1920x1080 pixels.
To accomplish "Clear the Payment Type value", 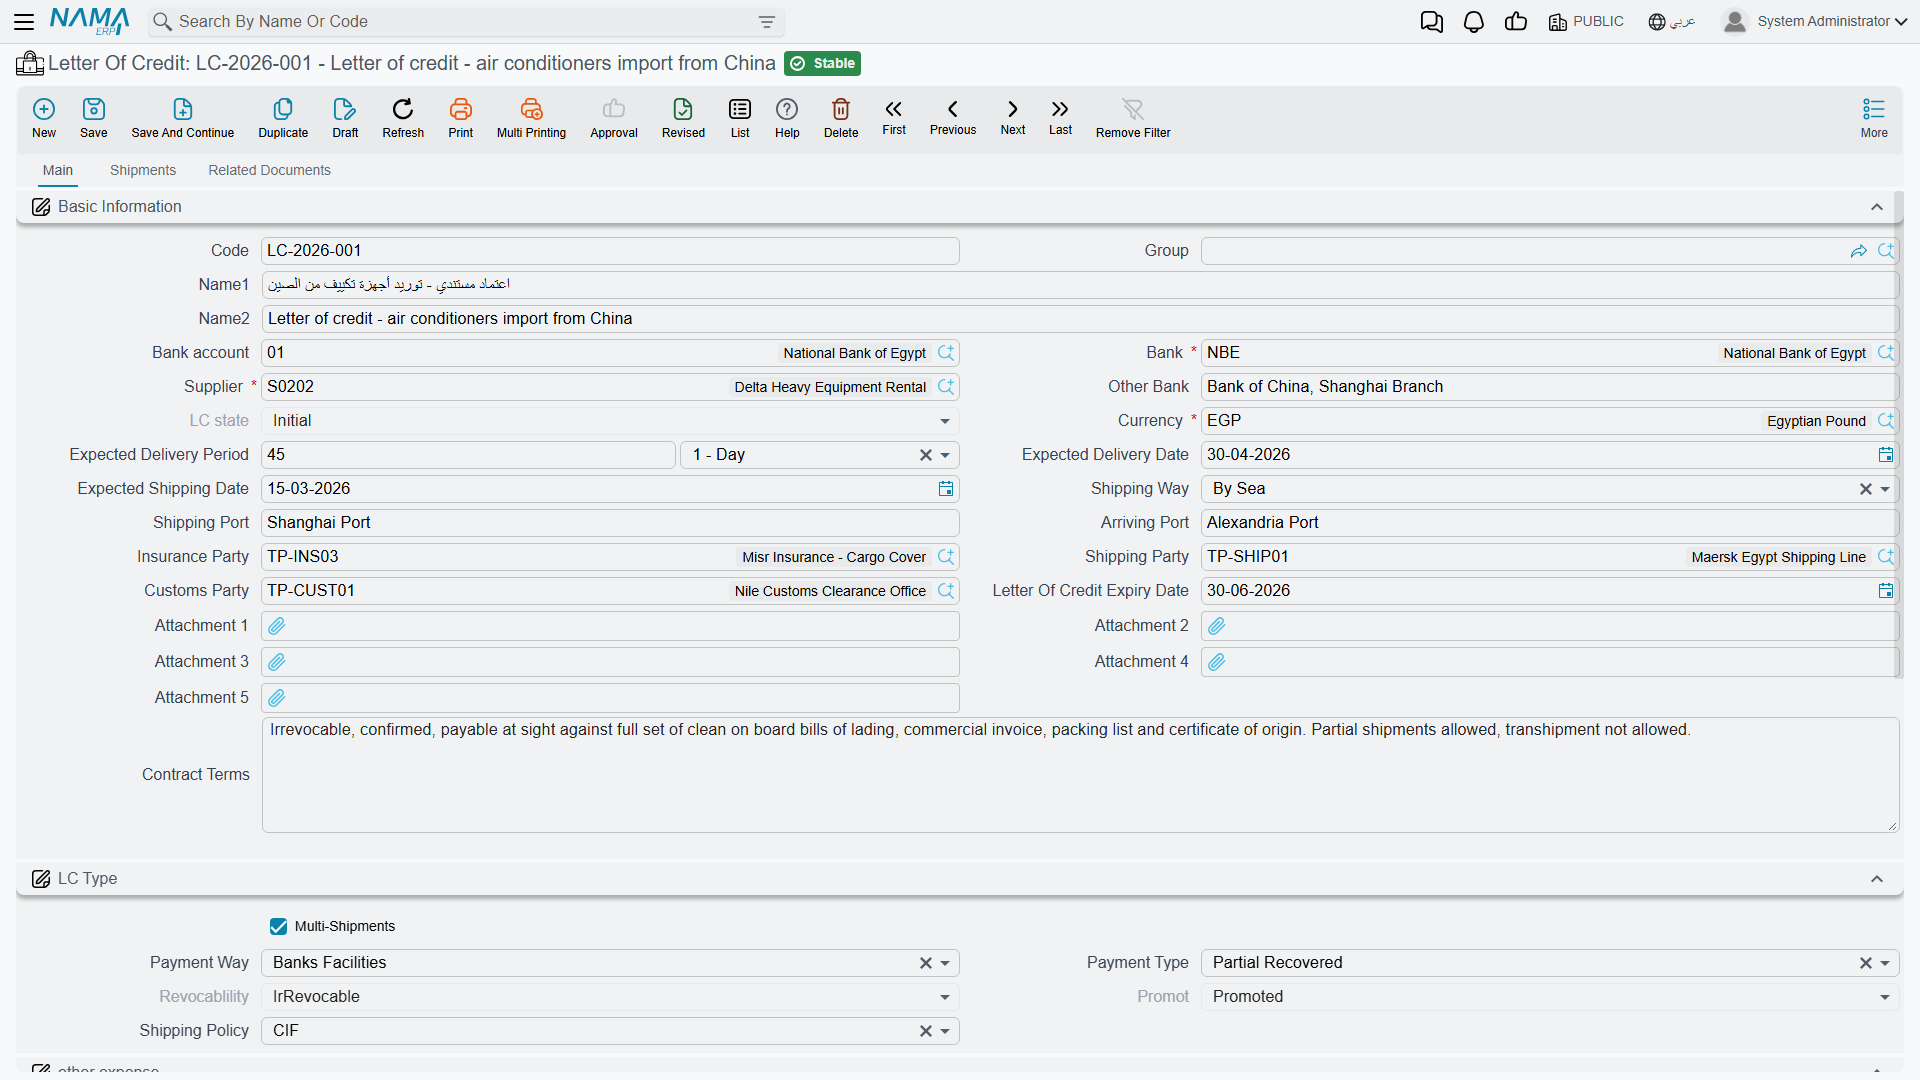I will coord(1865,963).
